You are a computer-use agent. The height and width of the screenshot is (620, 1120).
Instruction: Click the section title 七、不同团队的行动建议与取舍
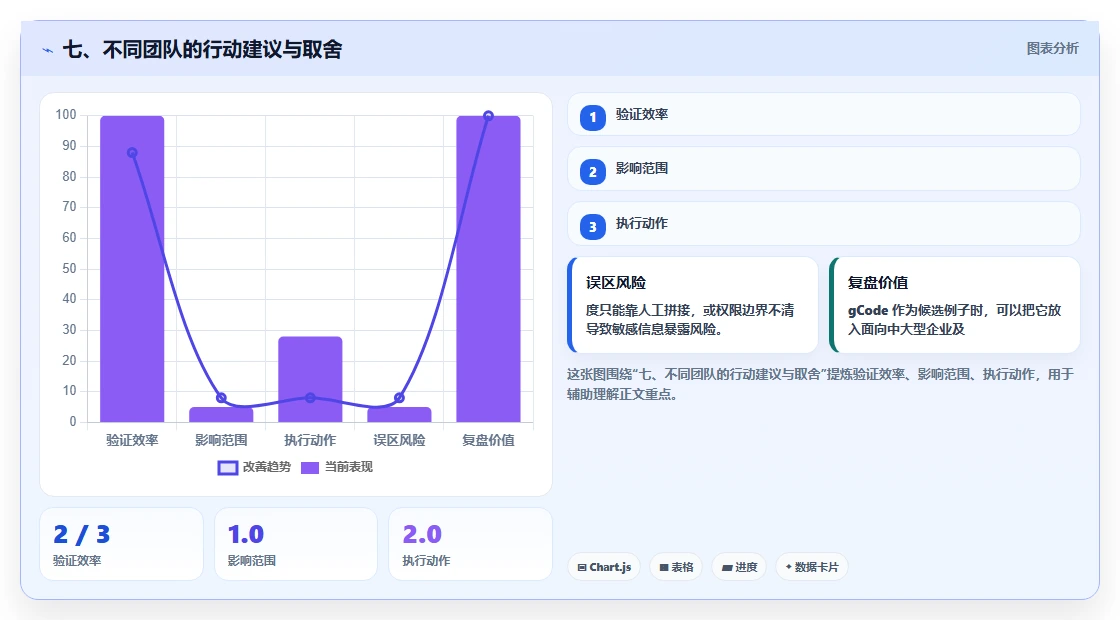point(203,49)
